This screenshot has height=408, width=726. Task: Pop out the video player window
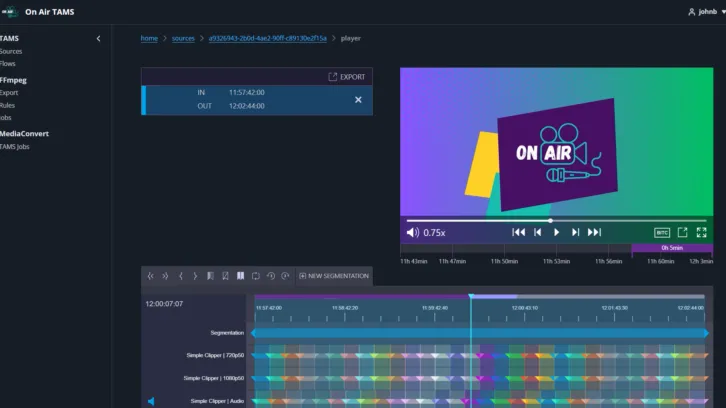click(x=682, y=232)
